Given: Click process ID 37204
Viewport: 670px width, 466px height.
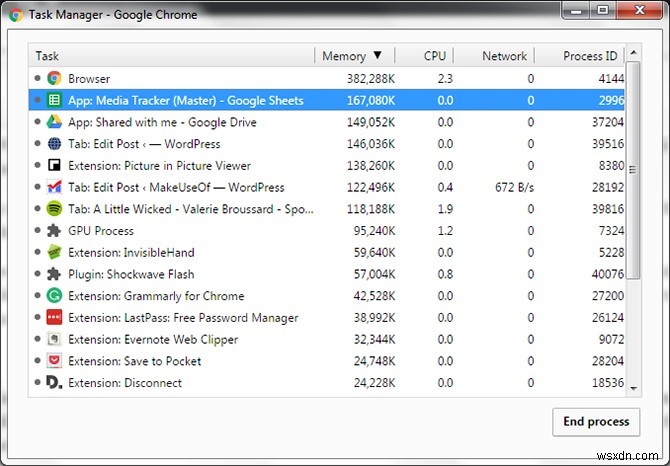Looking at the screenshot, I should click(608, 122).
